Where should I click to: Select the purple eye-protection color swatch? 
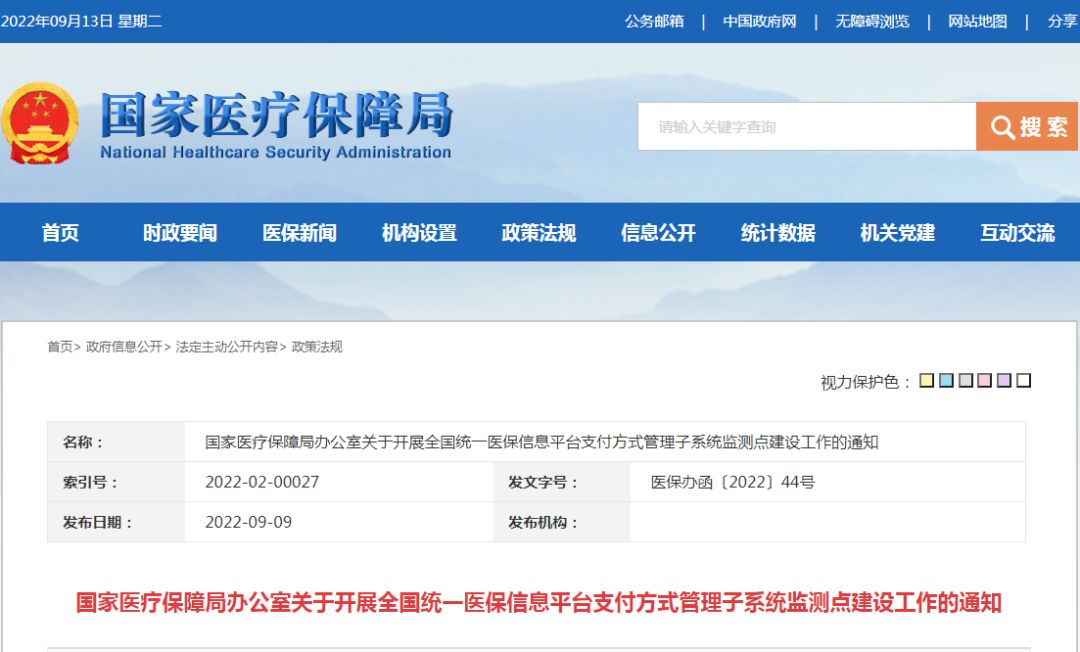tap(1004, 380)
